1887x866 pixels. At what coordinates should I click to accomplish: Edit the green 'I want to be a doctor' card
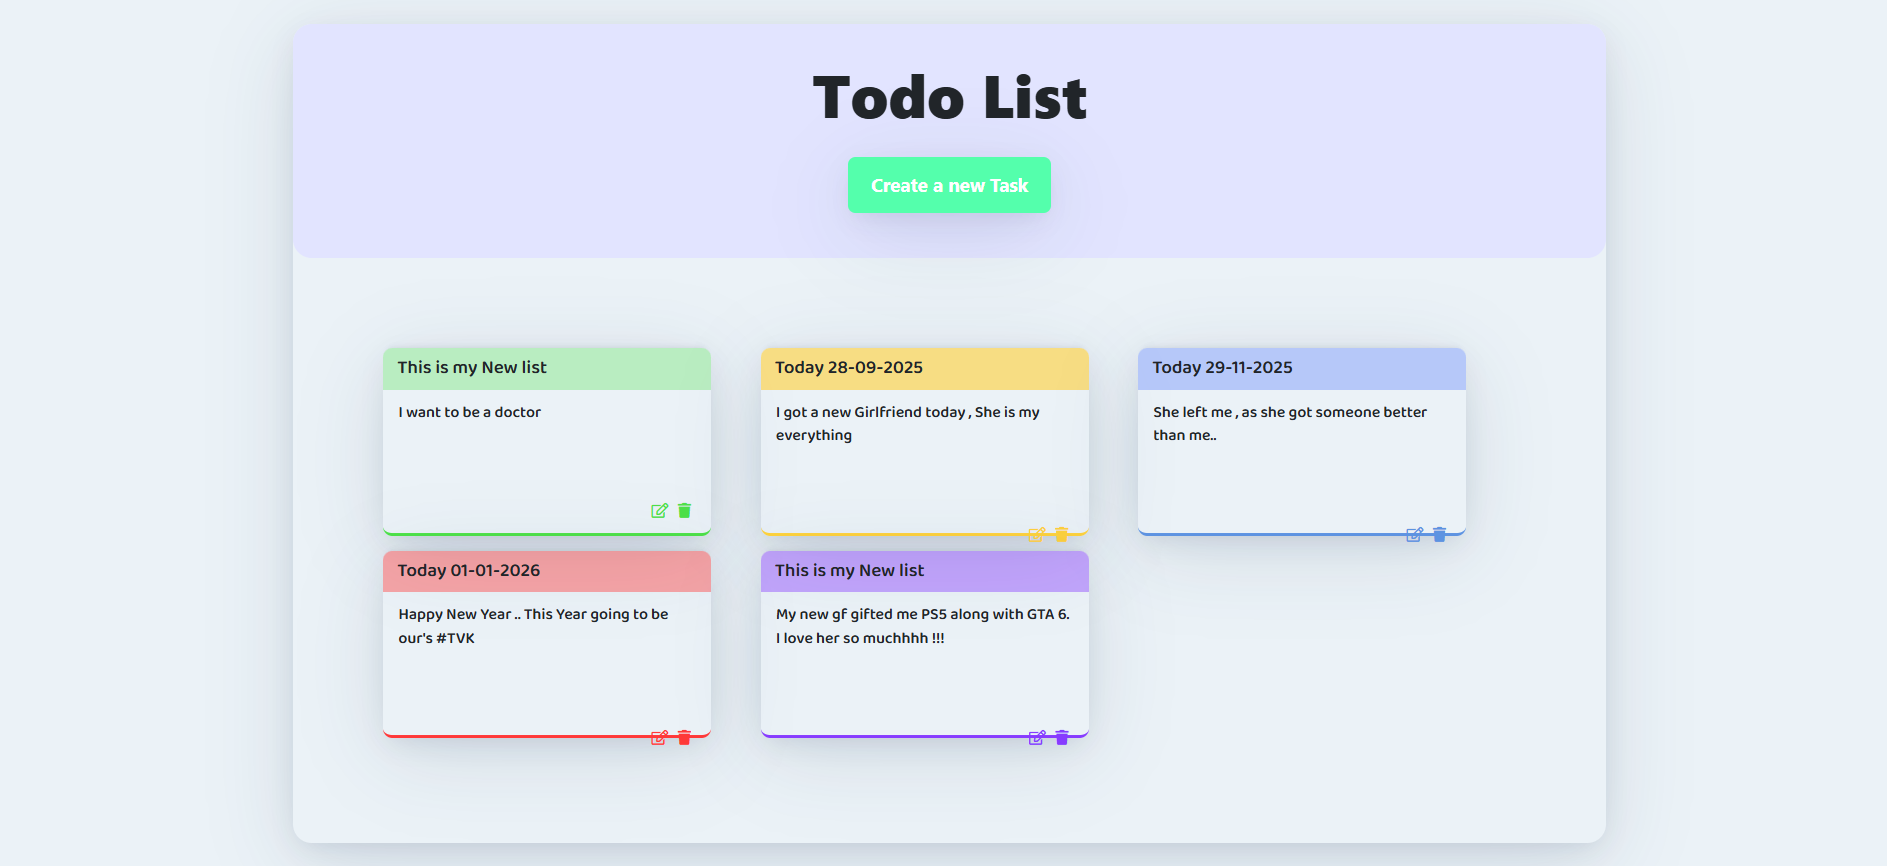pos(659,511)
